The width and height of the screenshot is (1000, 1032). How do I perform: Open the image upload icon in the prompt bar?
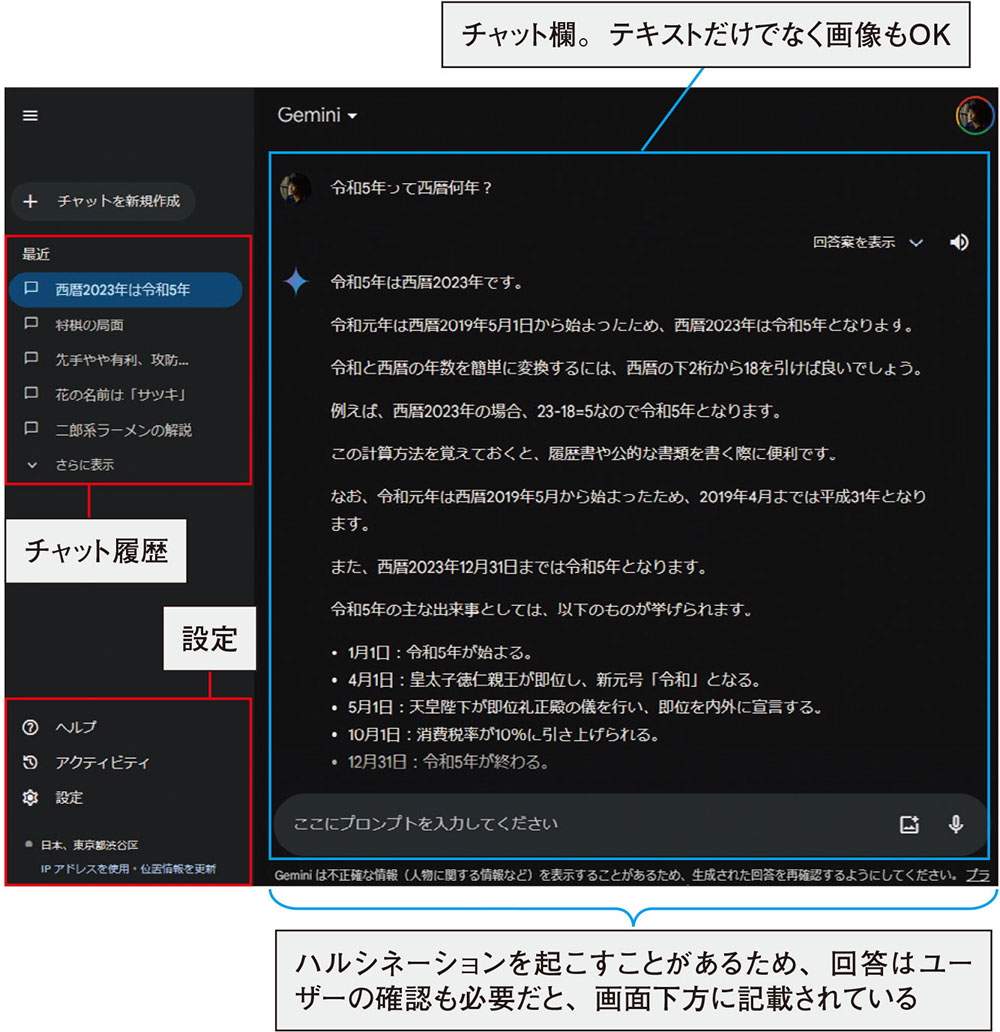coord(909,824)
